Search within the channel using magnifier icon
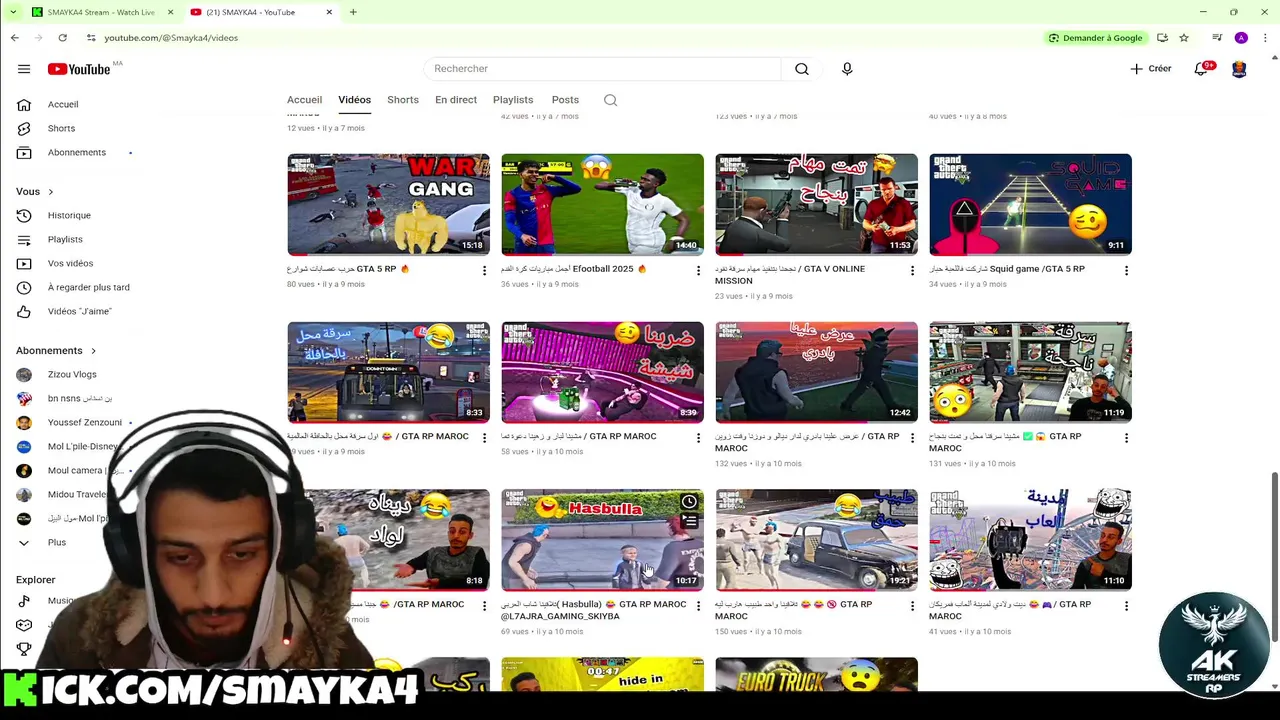This screenshot has height=720, width=1280. pyautogui.click(x=611, y=100)
